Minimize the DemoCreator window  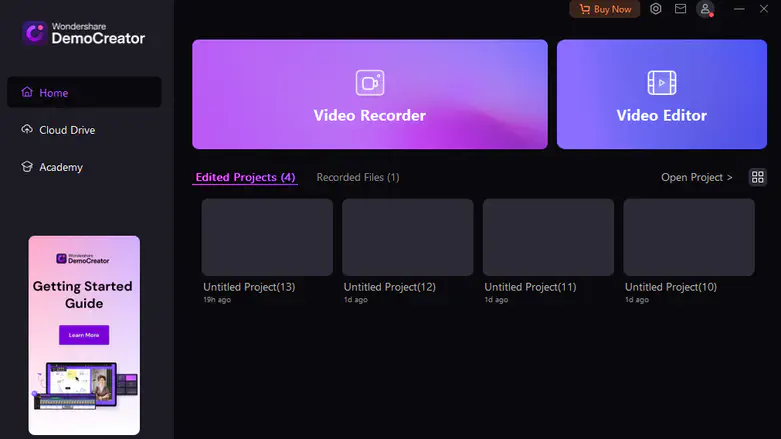(739, 8)
